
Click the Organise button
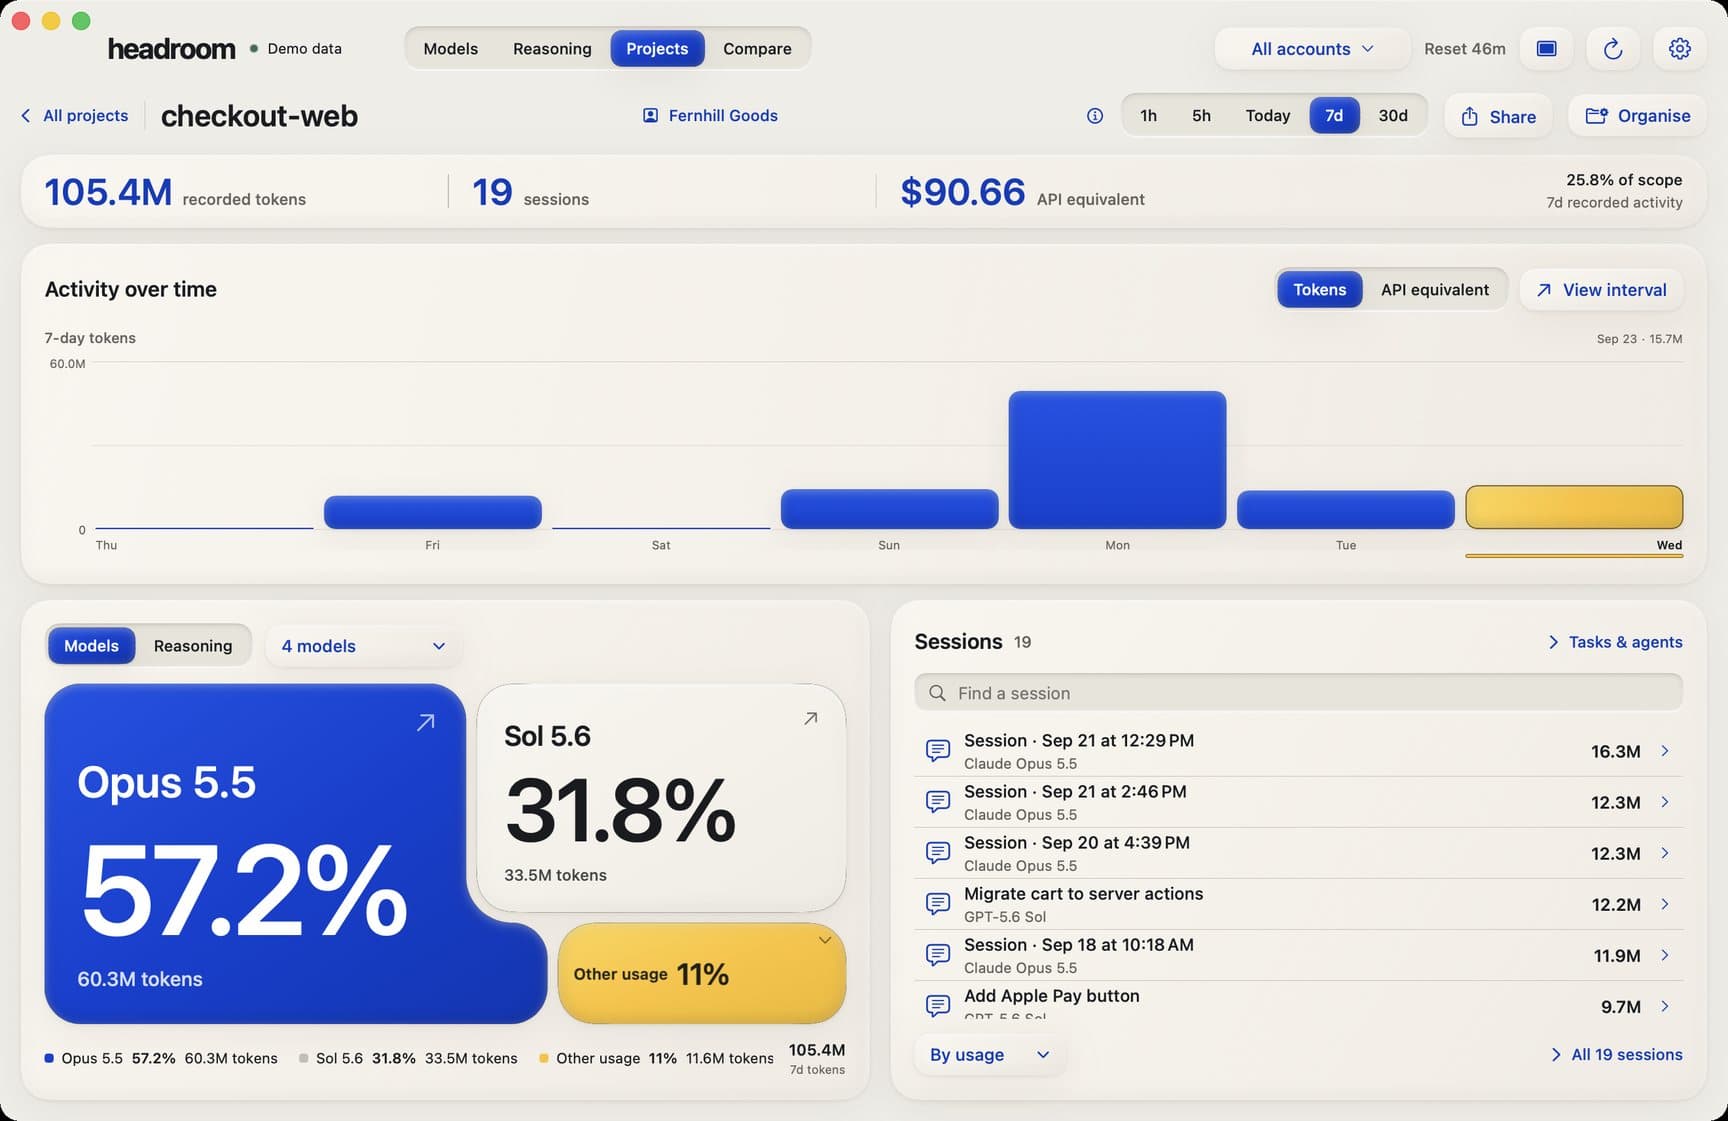pos(1637,116)
